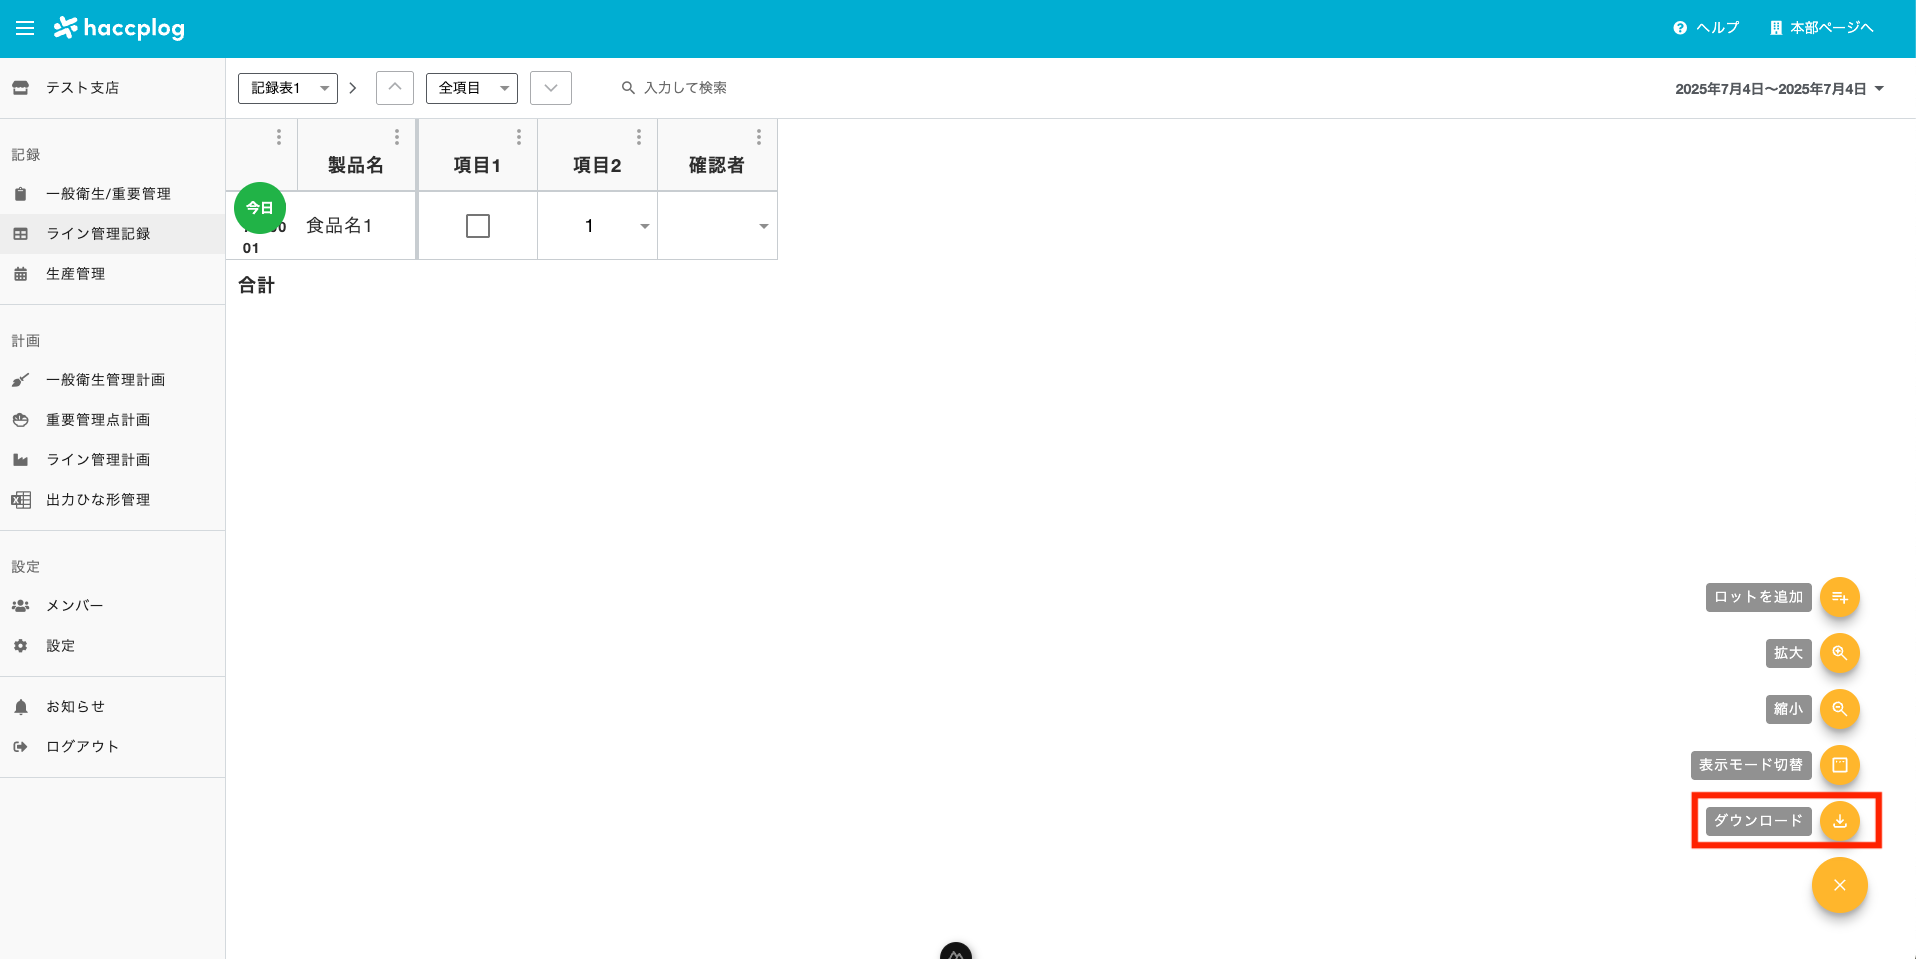Click the 入力して検索 search field
Viewport: 1916px width, 959px height.
(687, 88)
